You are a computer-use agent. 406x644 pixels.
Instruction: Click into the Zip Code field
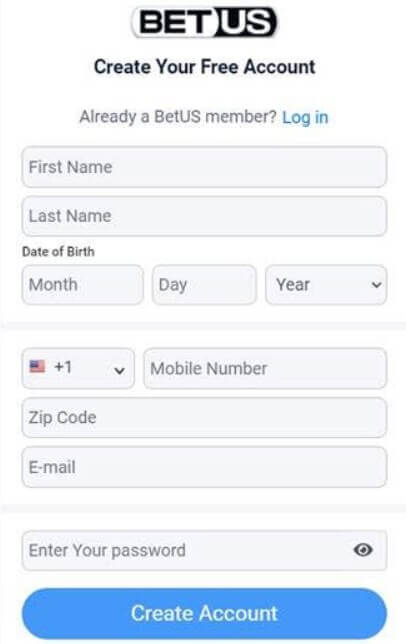pos(204,417)
